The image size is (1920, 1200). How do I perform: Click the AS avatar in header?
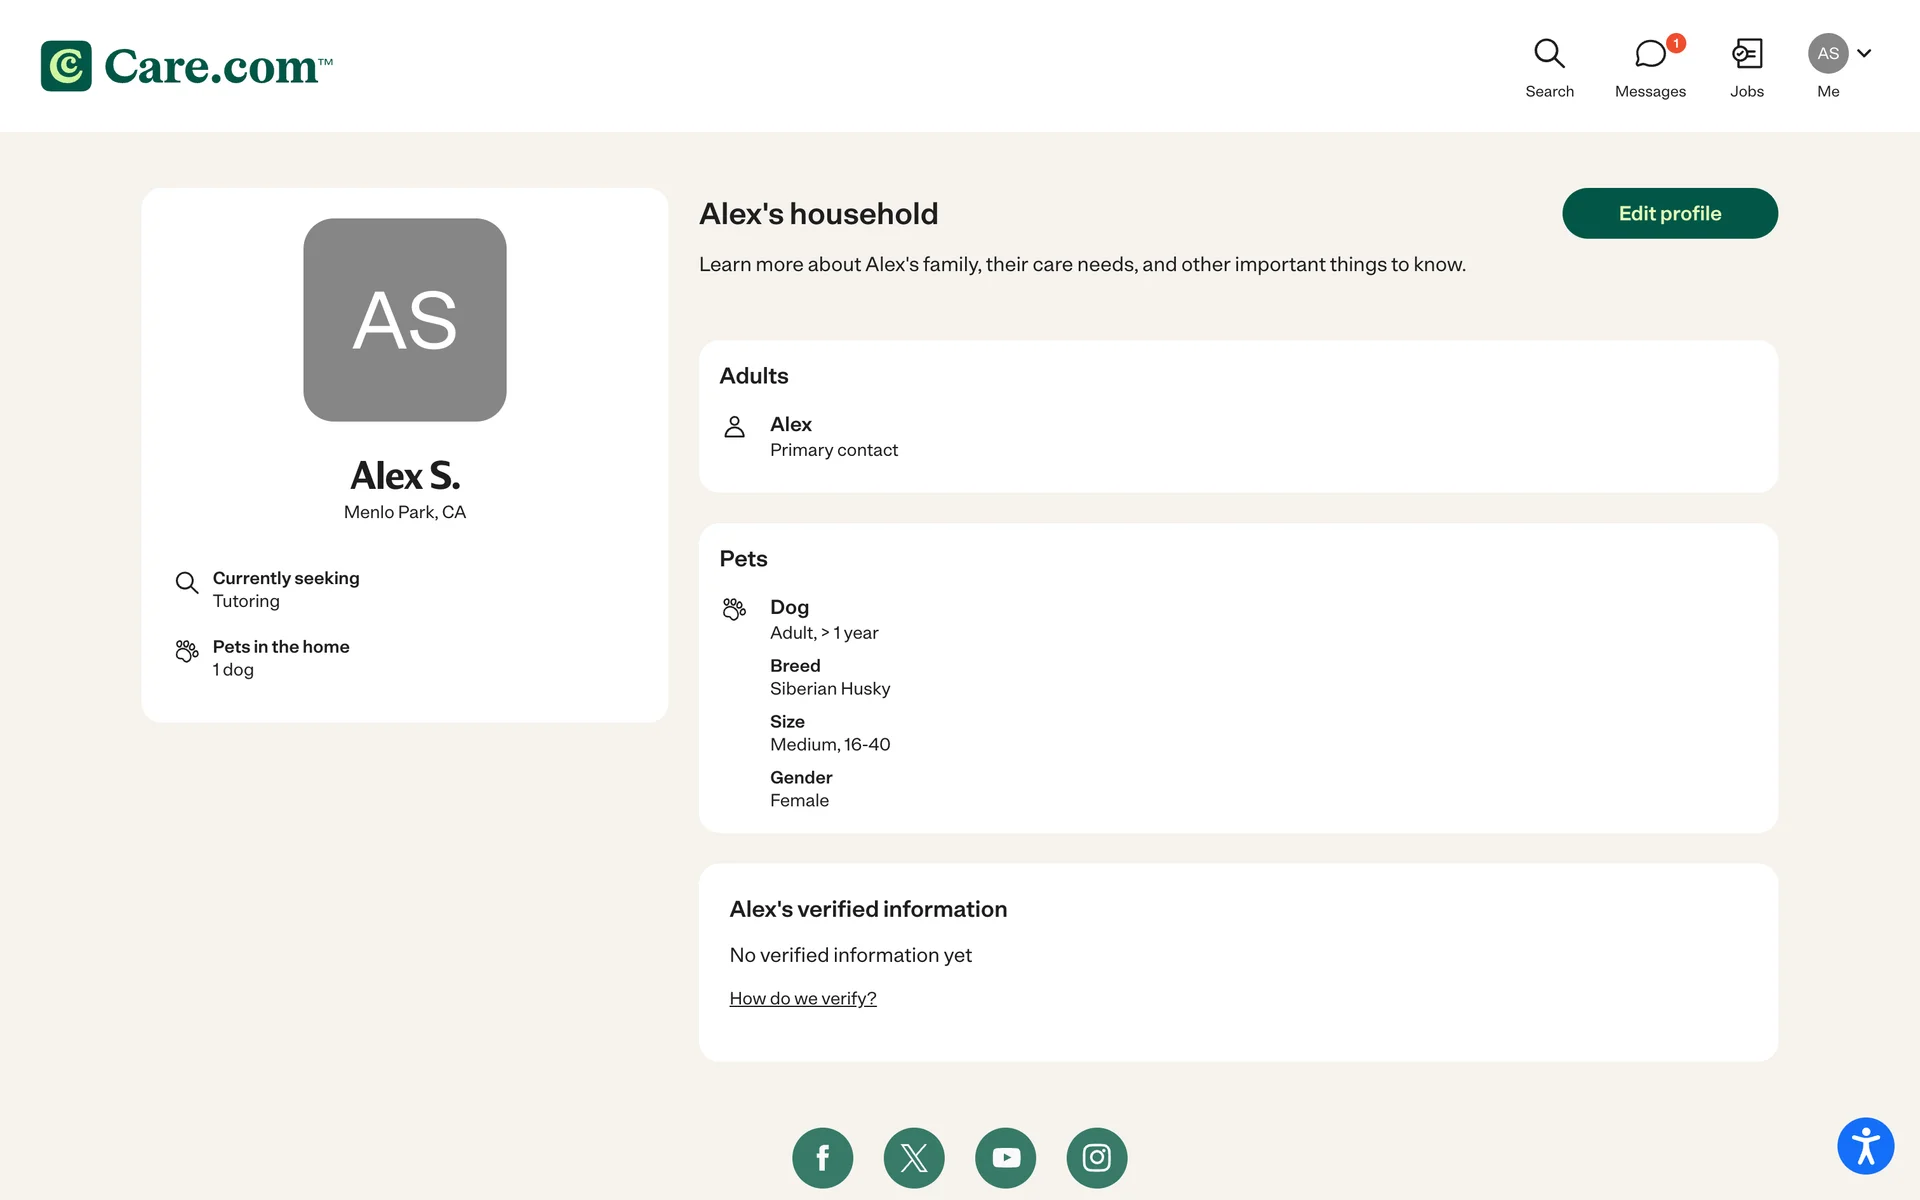(1827, 54)
